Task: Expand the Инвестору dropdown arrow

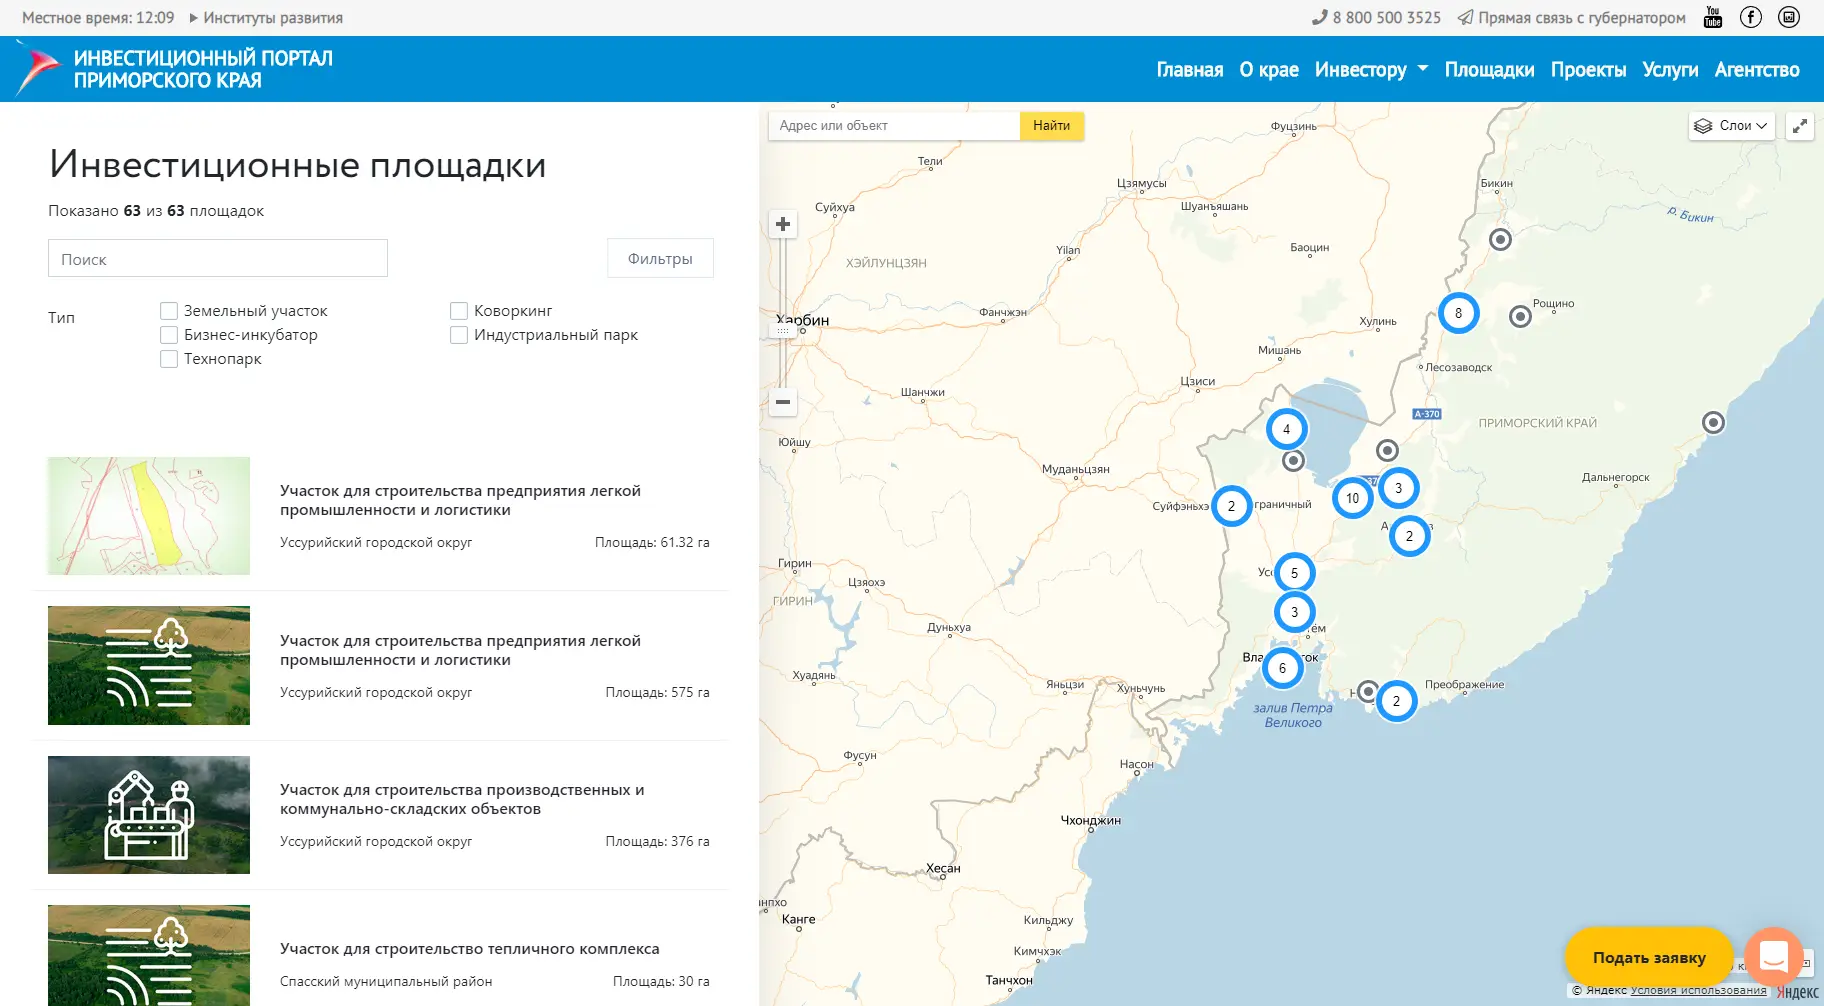Action: tap(1423, 68)
